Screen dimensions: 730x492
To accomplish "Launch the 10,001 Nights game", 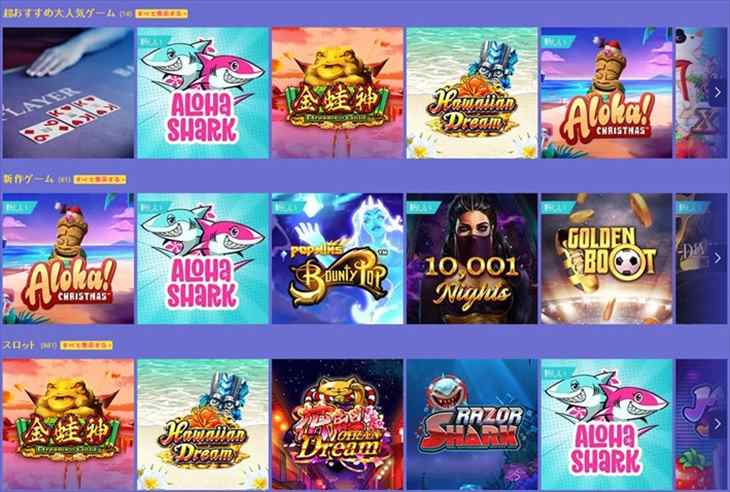I will [x=472, y=258].
